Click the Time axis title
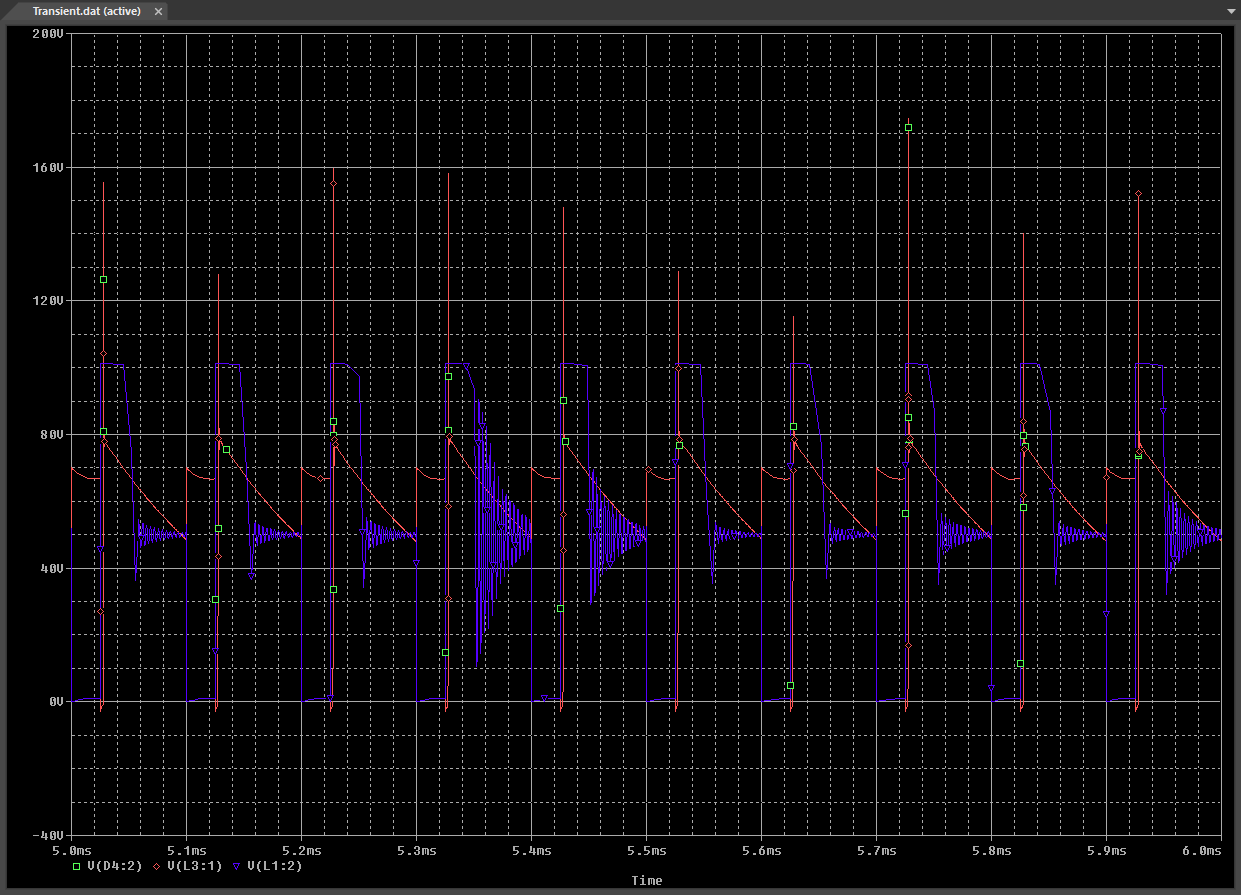This screenshot has width=1241, height=895. [647, 881]
